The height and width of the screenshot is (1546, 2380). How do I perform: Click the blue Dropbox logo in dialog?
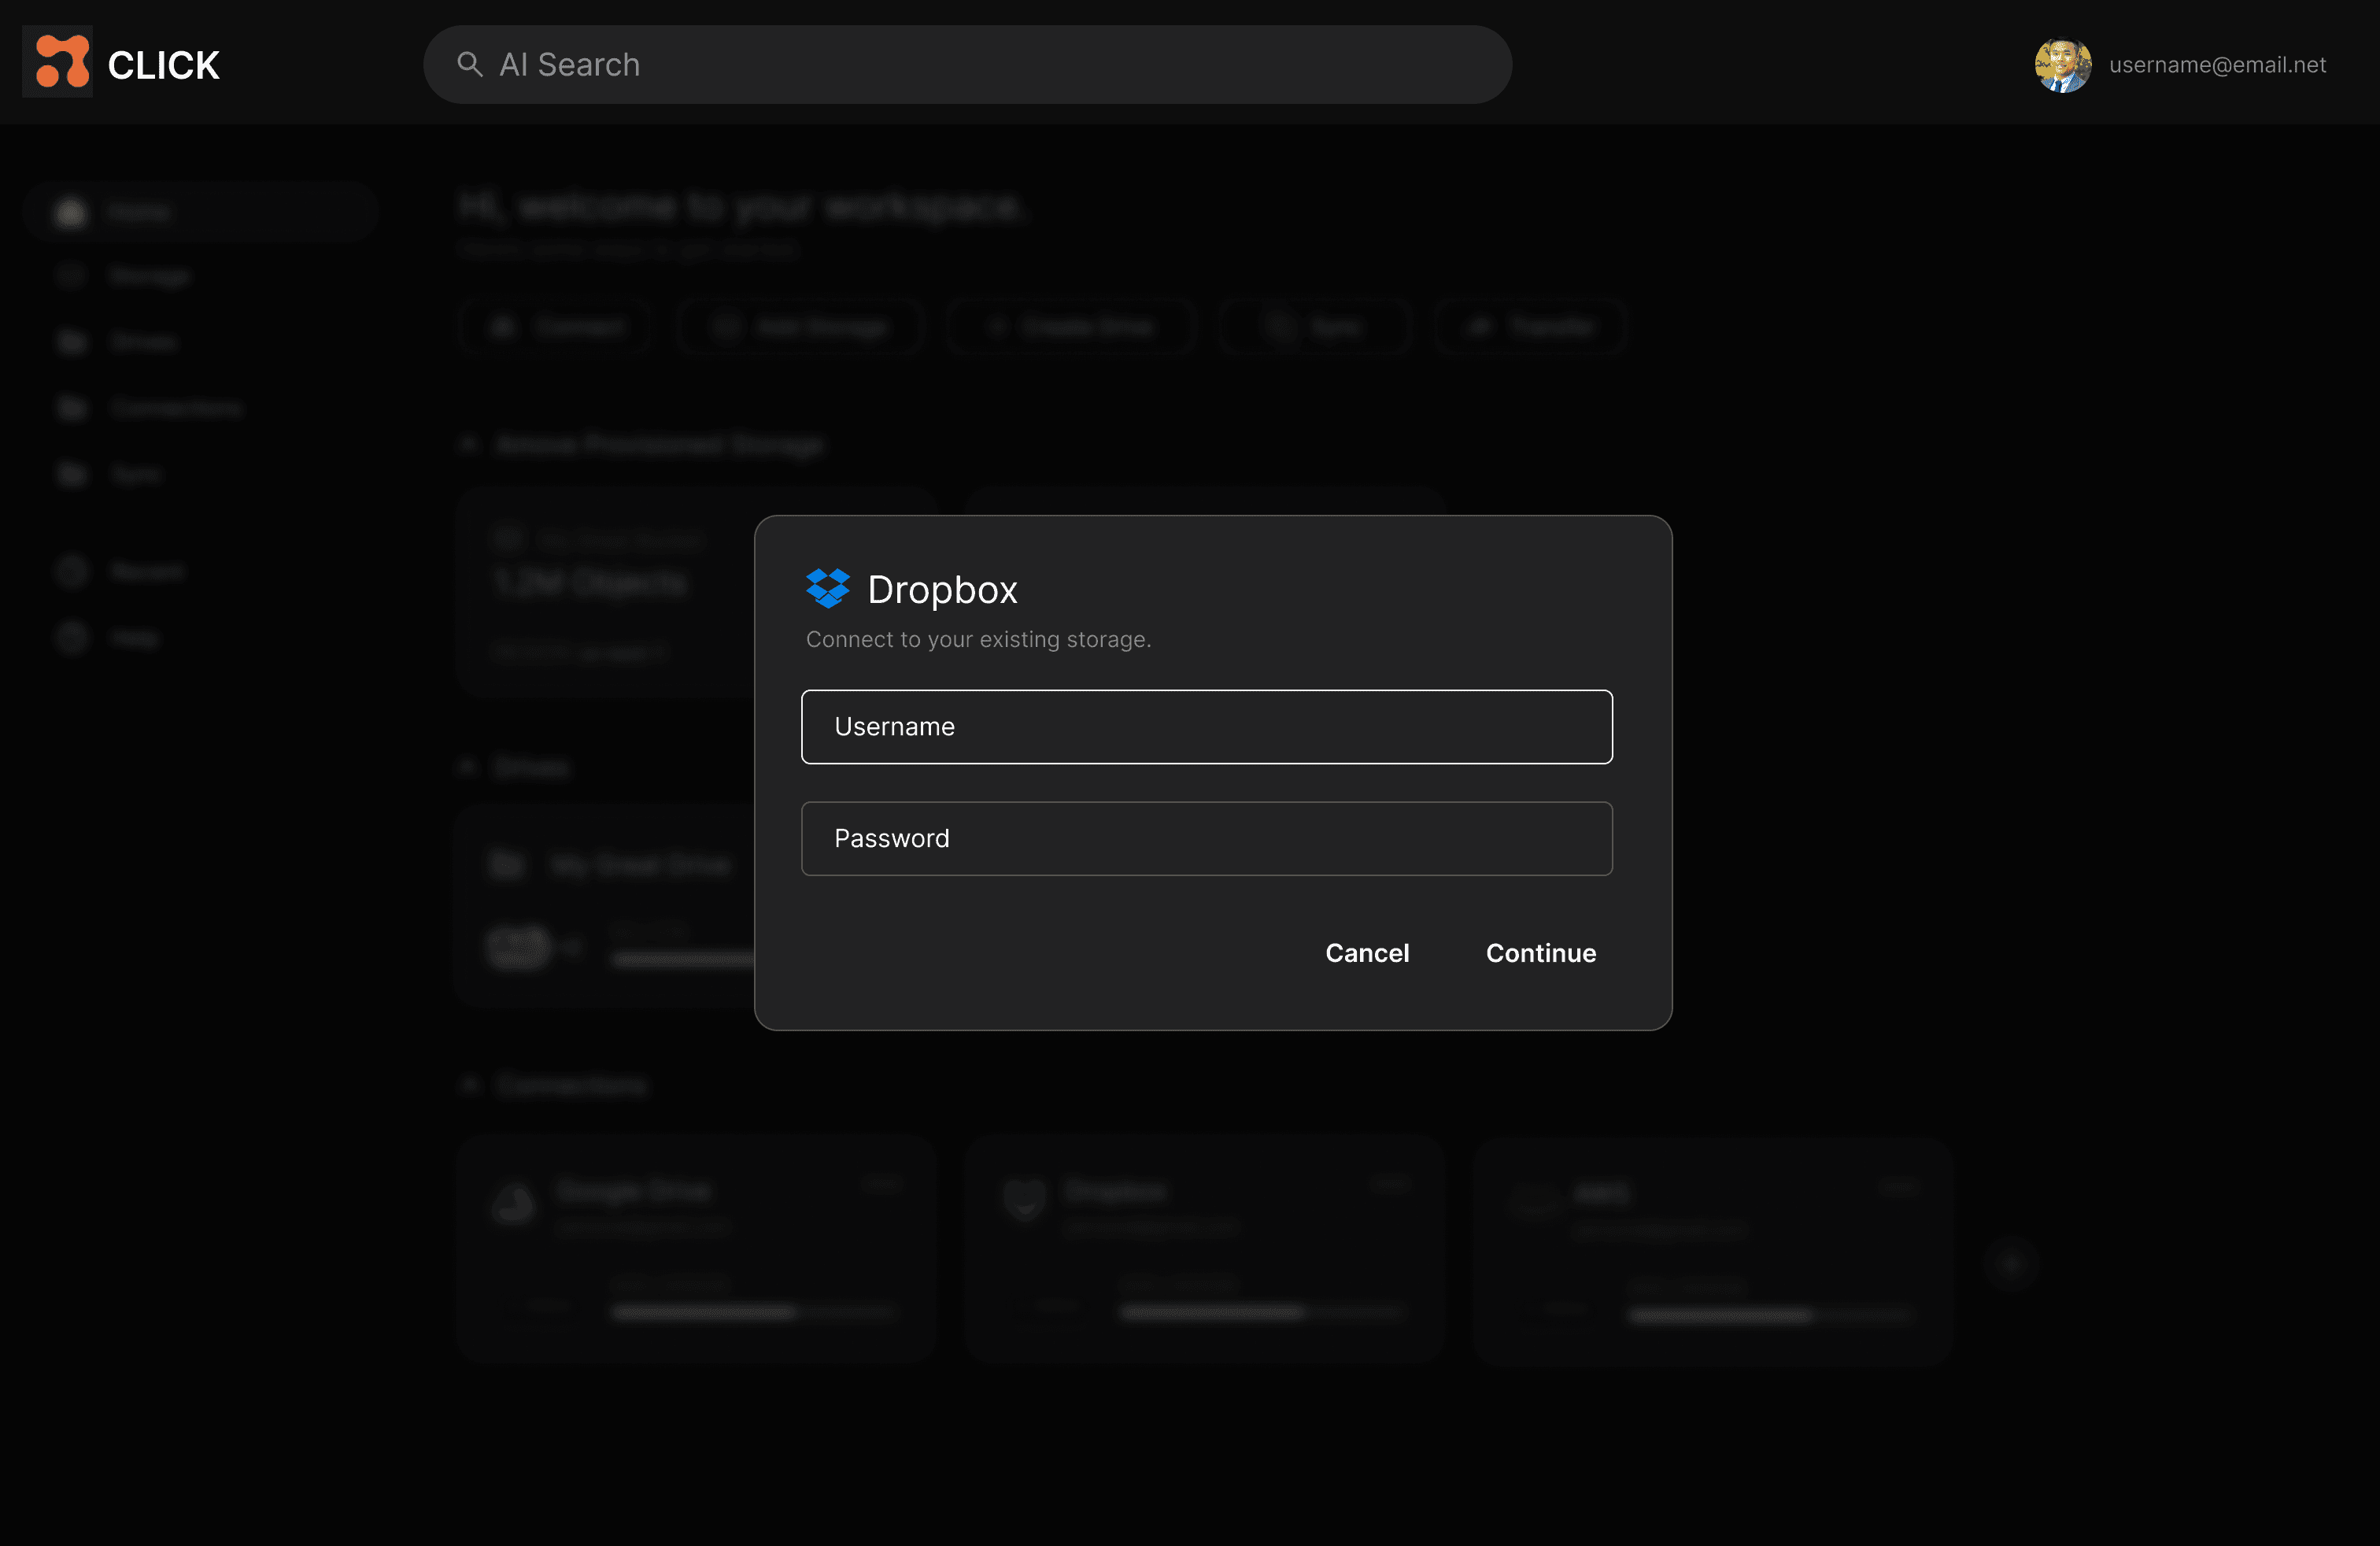click(827, 588)
